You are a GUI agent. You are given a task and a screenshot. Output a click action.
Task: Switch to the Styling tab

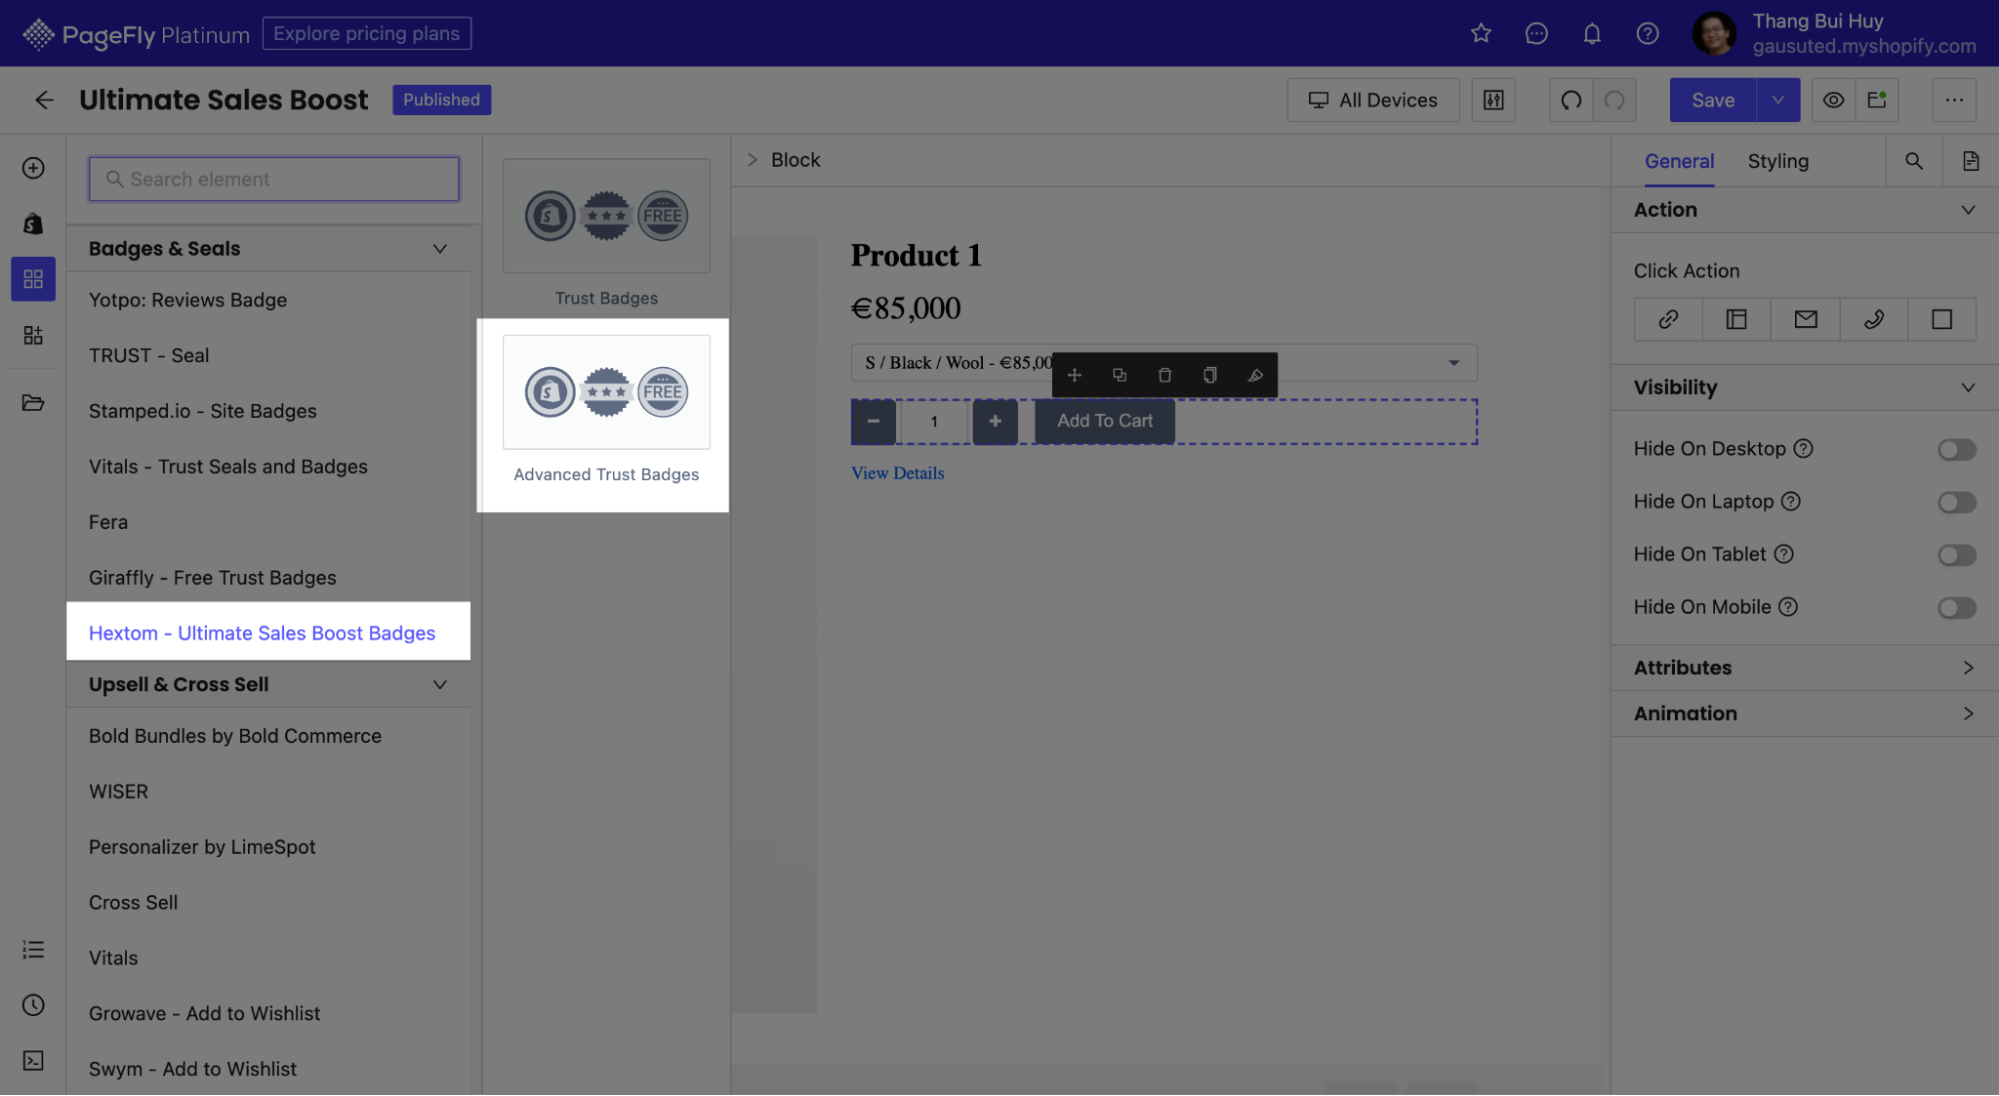click(1777, 161)
